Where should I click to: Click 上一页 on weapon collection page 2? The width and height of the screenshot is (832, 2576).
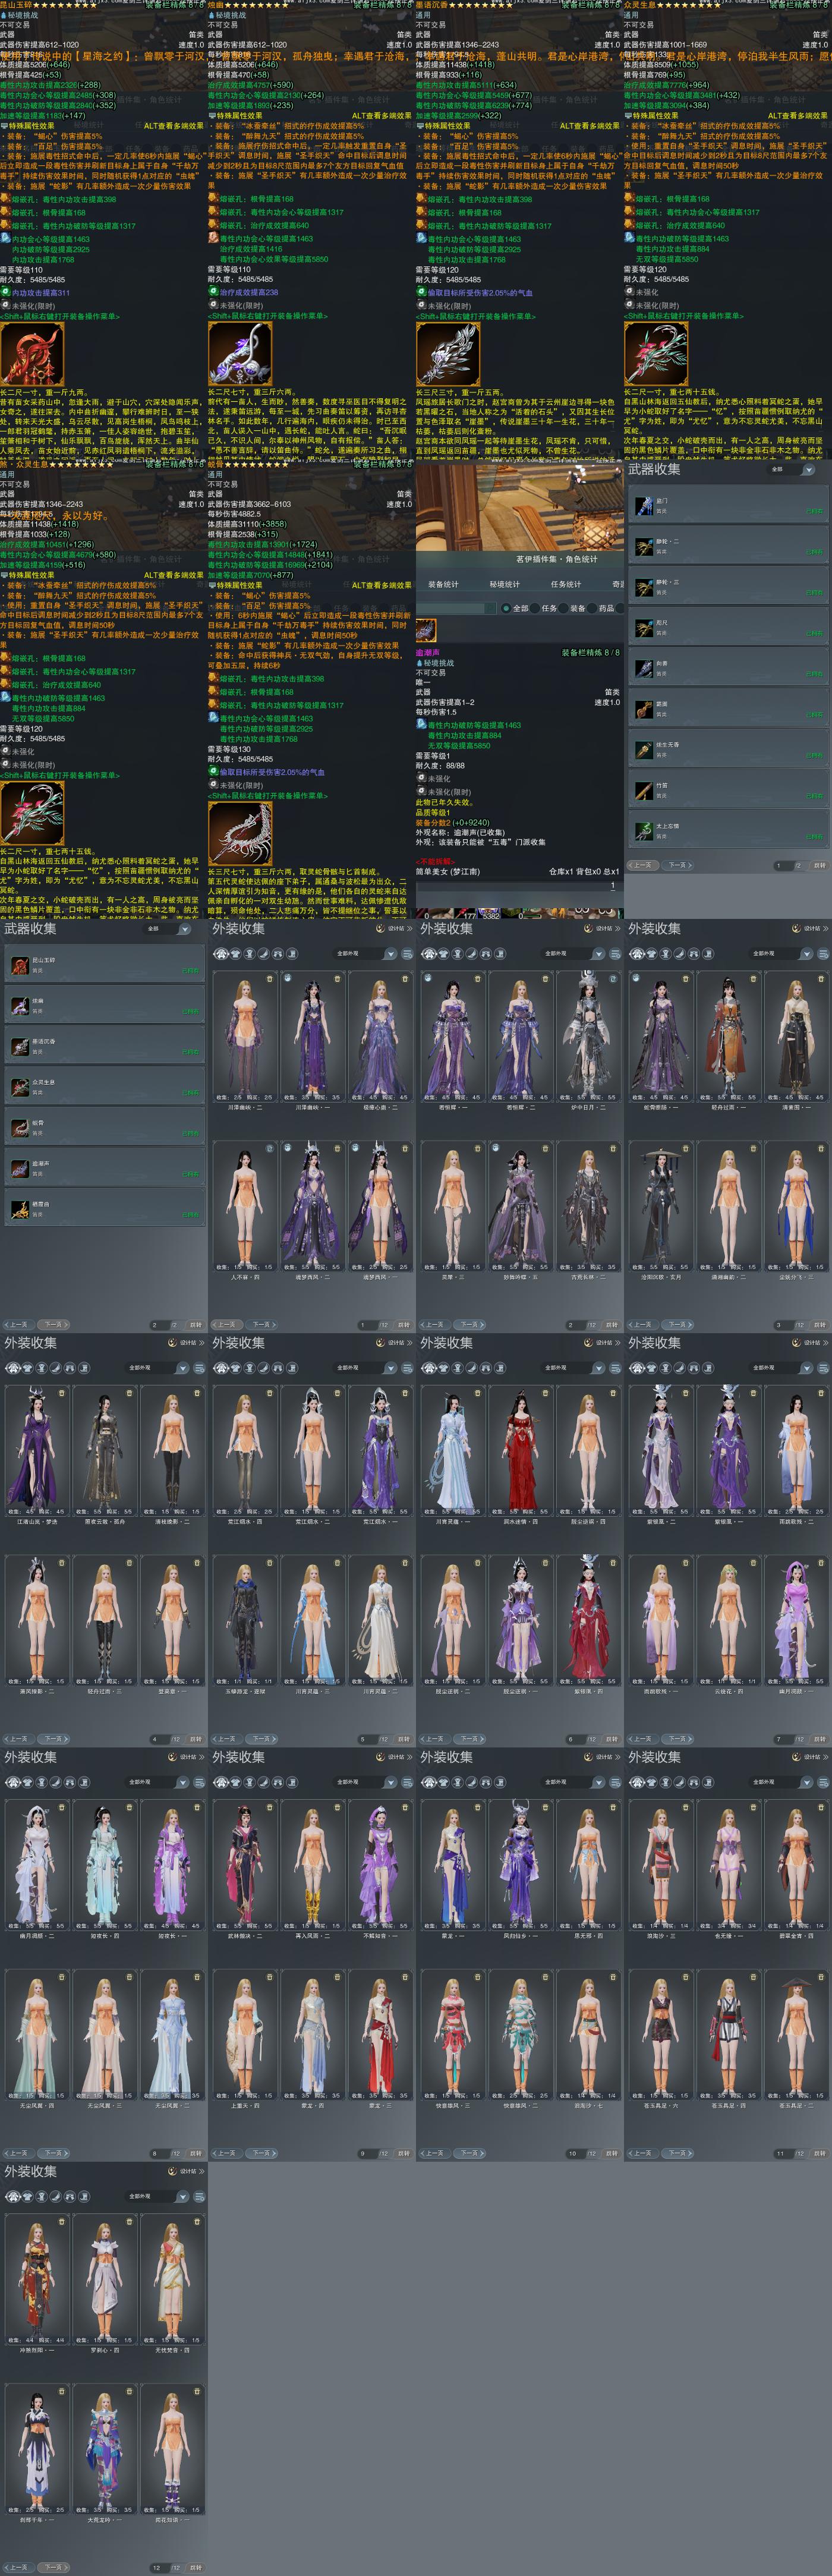pos(19,1325)
